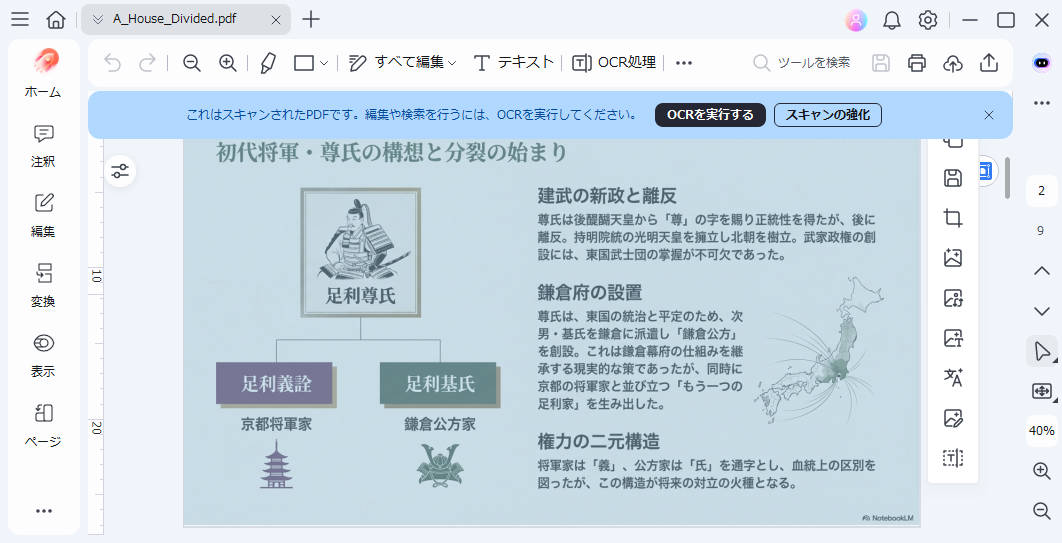Zoom in using the toolbar magnifier
This screenshot has width=1062, height=543.
(228, 63)
